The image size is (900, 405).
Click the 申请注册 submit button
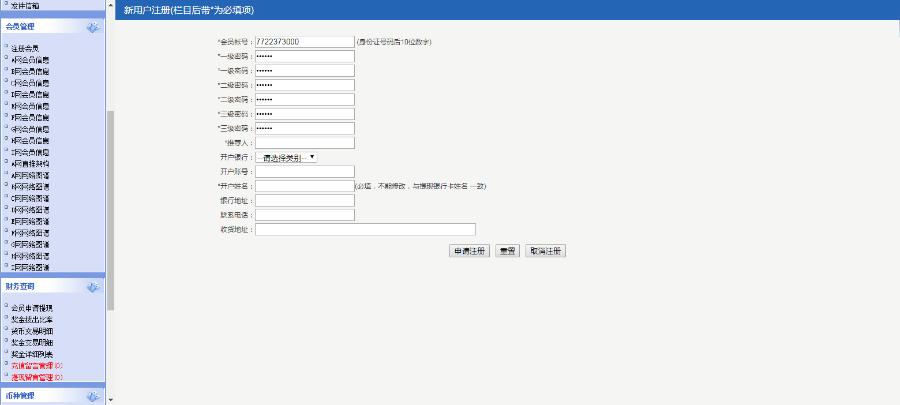pos(470,251)
